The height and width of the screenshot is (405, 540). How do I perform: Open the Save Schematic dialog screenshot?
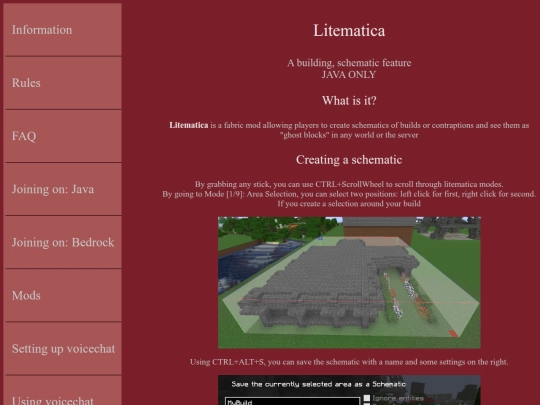(349, 390)
